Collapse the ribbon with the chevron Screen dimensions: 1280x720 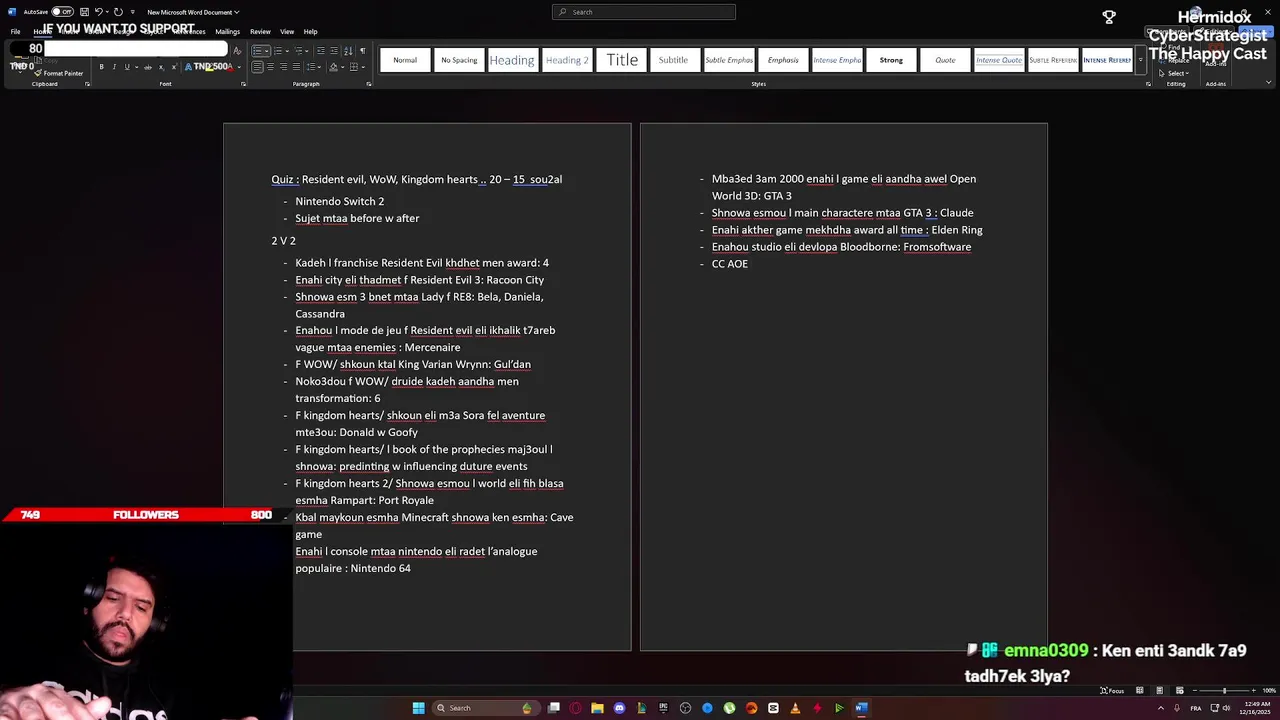click(x=1269, y=83)
